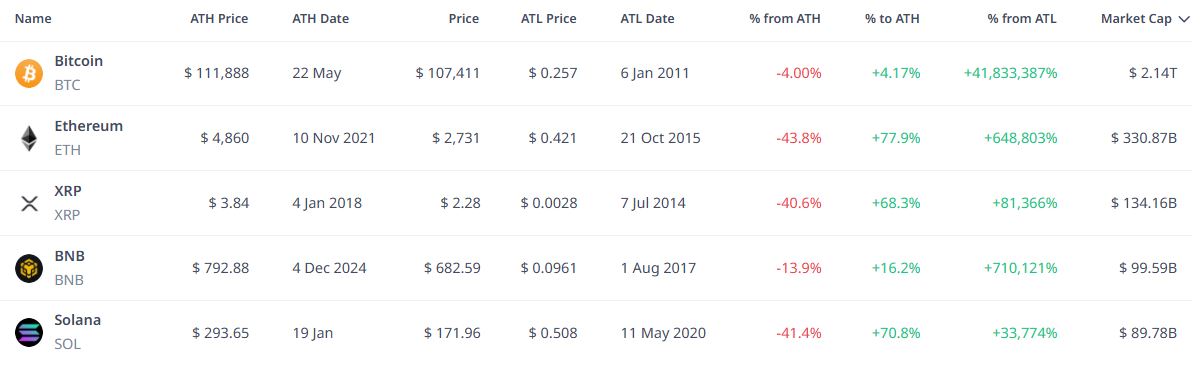1202x365 pixels.
Task: Sort by % from ATH header
Action: point(785,18)
